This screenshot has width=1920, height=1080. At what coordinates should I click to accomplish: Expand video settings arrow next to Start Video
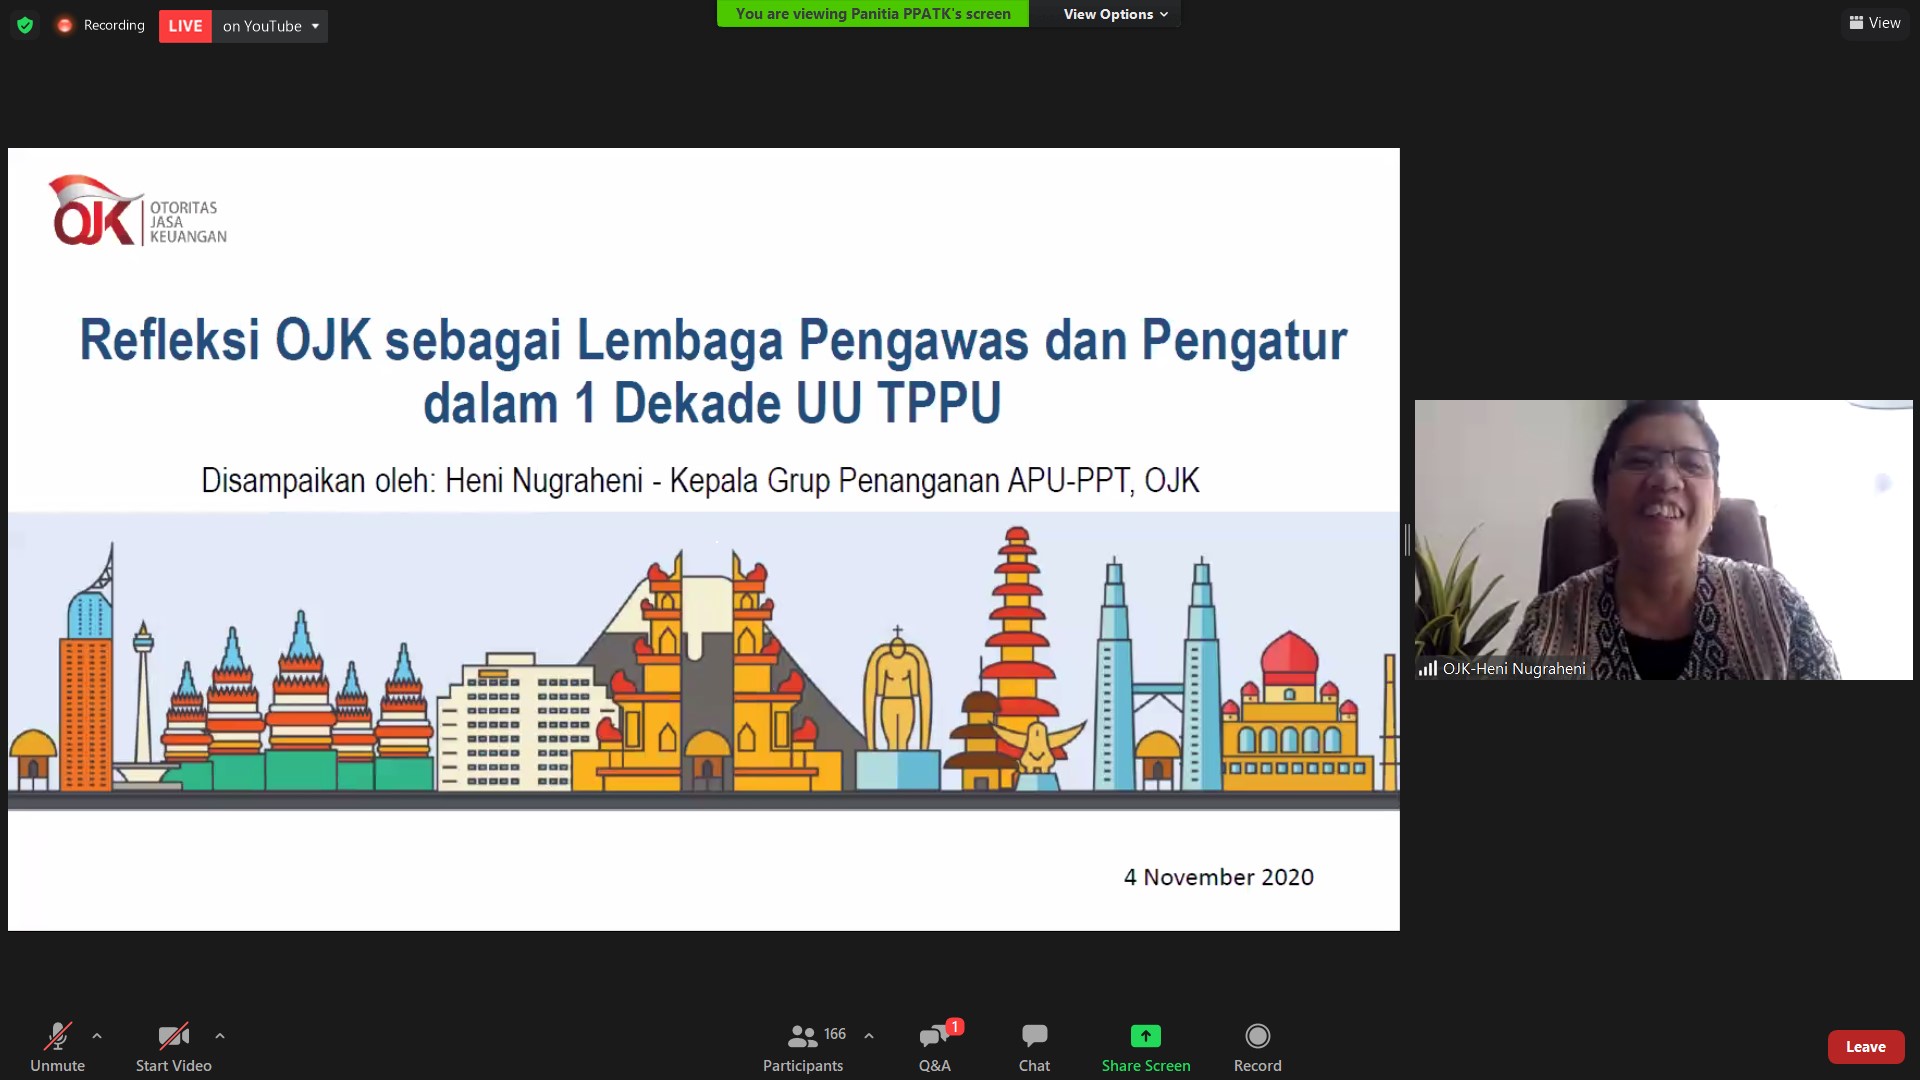click(220, 1036)
